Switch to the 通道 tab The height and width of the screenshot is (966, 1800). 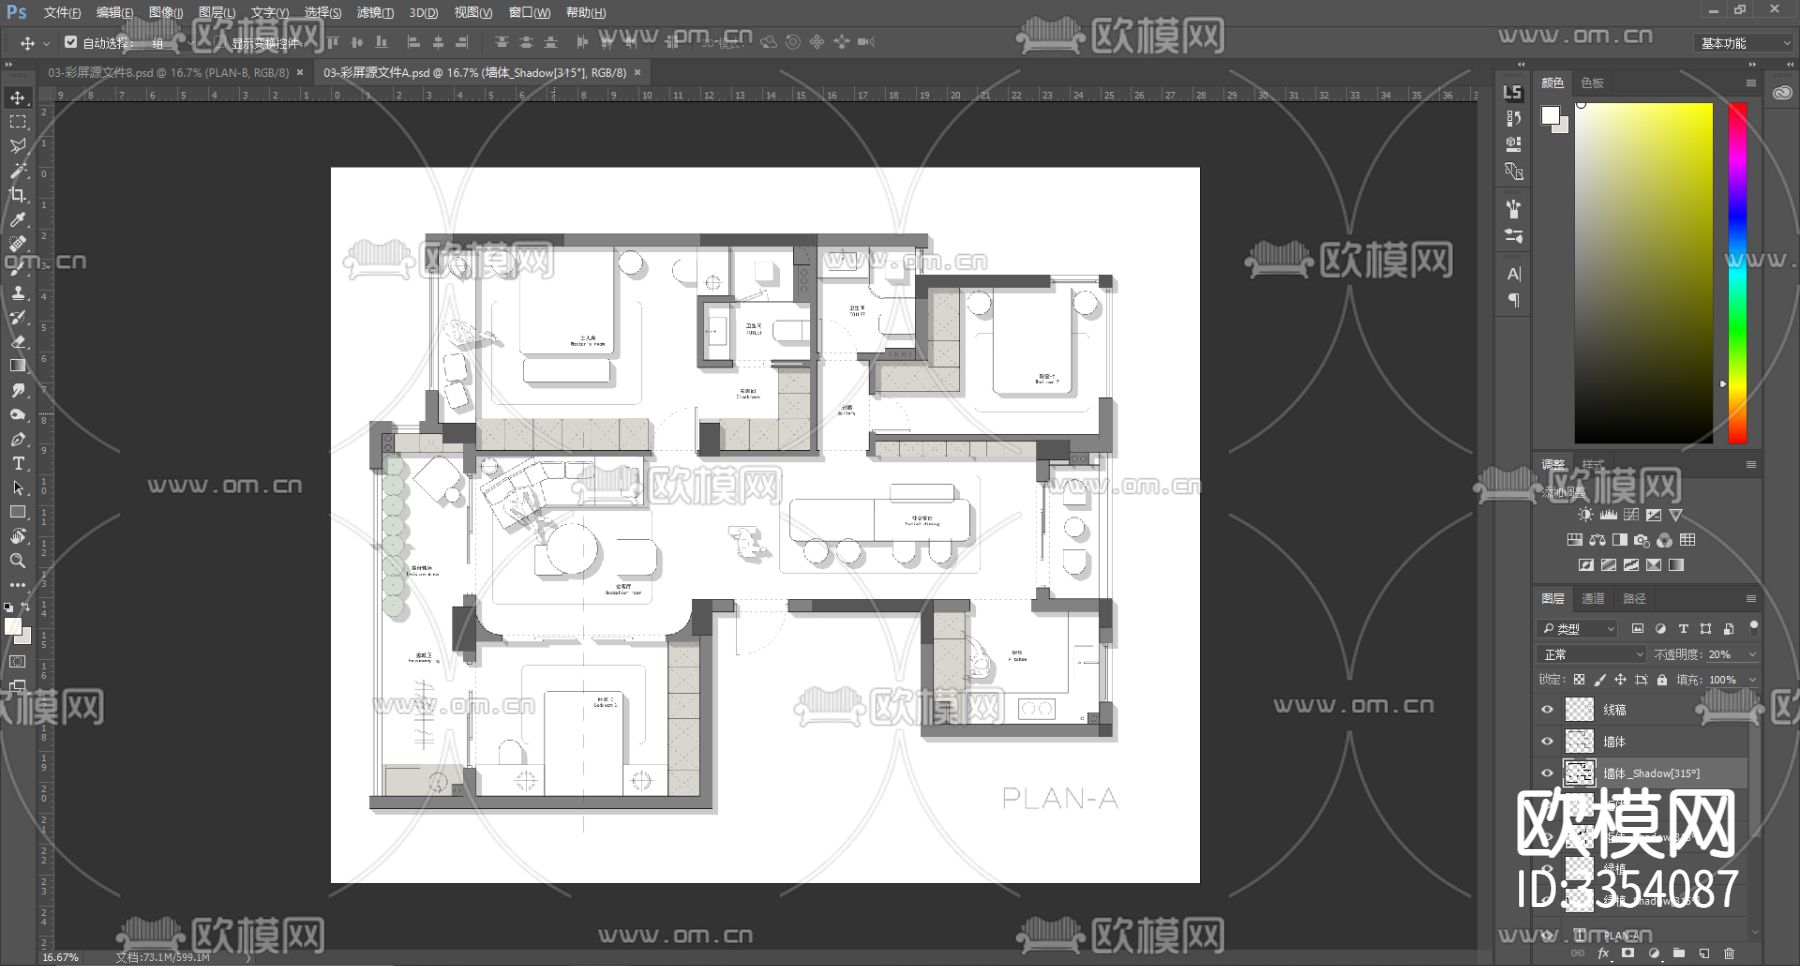(x=1593, y=598)
